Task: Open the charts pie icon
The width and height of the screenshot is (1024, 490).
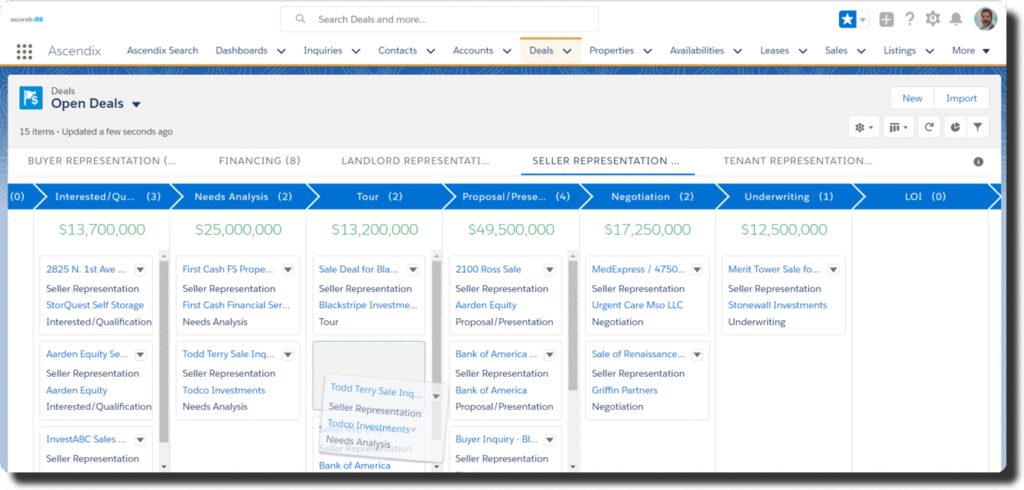Action: [955, 127]
